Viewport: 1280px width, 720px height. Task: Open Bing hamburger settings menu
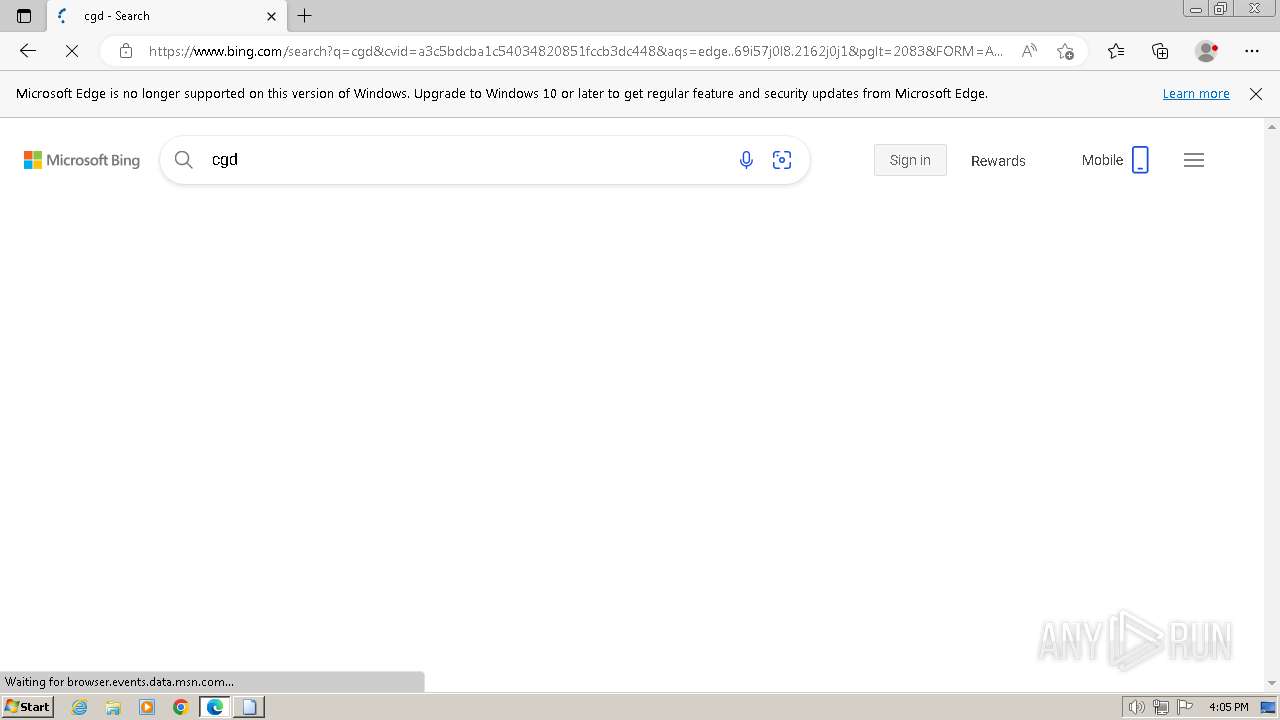1194,160
